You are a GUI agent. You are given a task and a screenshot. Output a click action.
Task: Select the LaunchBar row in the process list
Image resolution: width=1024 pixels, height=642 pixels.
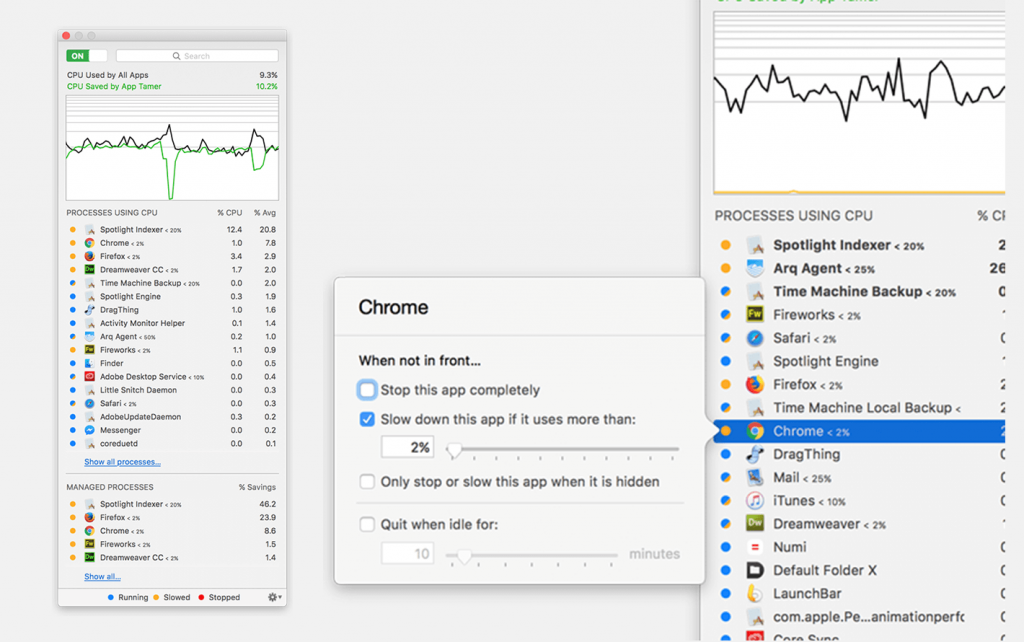(x=859, y=594)
